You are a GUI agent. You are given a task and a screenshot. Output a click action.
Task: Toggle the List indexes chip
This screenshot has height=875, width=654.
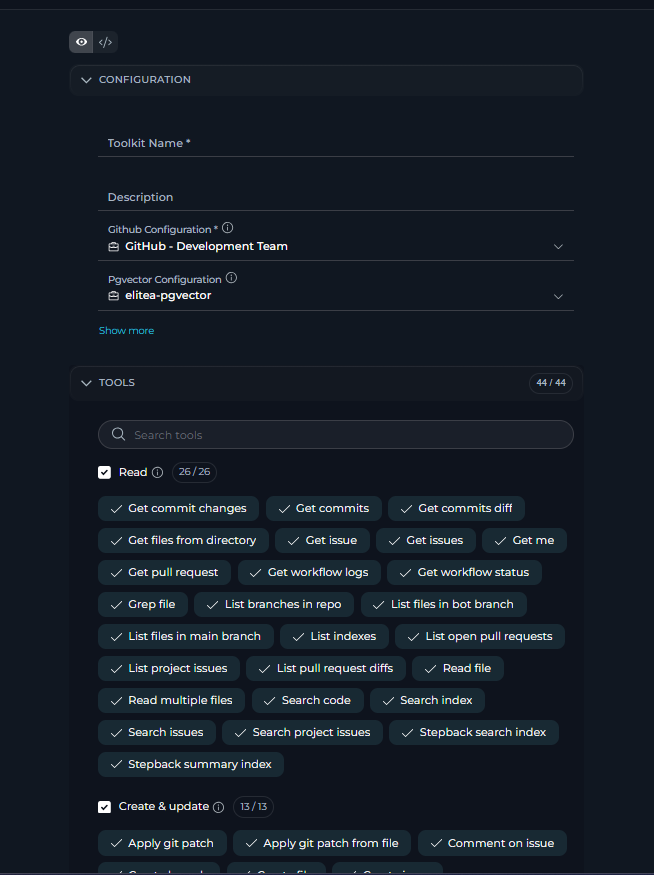coord(334,637)
